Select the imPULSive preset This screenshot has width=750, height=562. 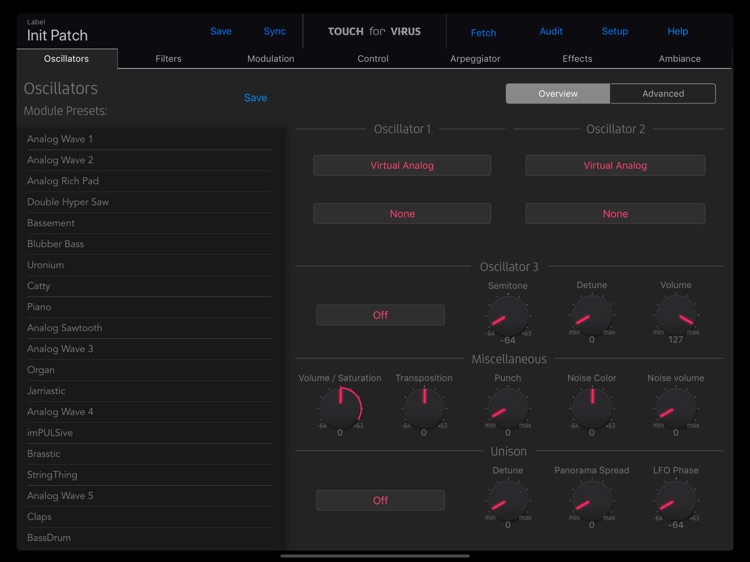(149, 433)
